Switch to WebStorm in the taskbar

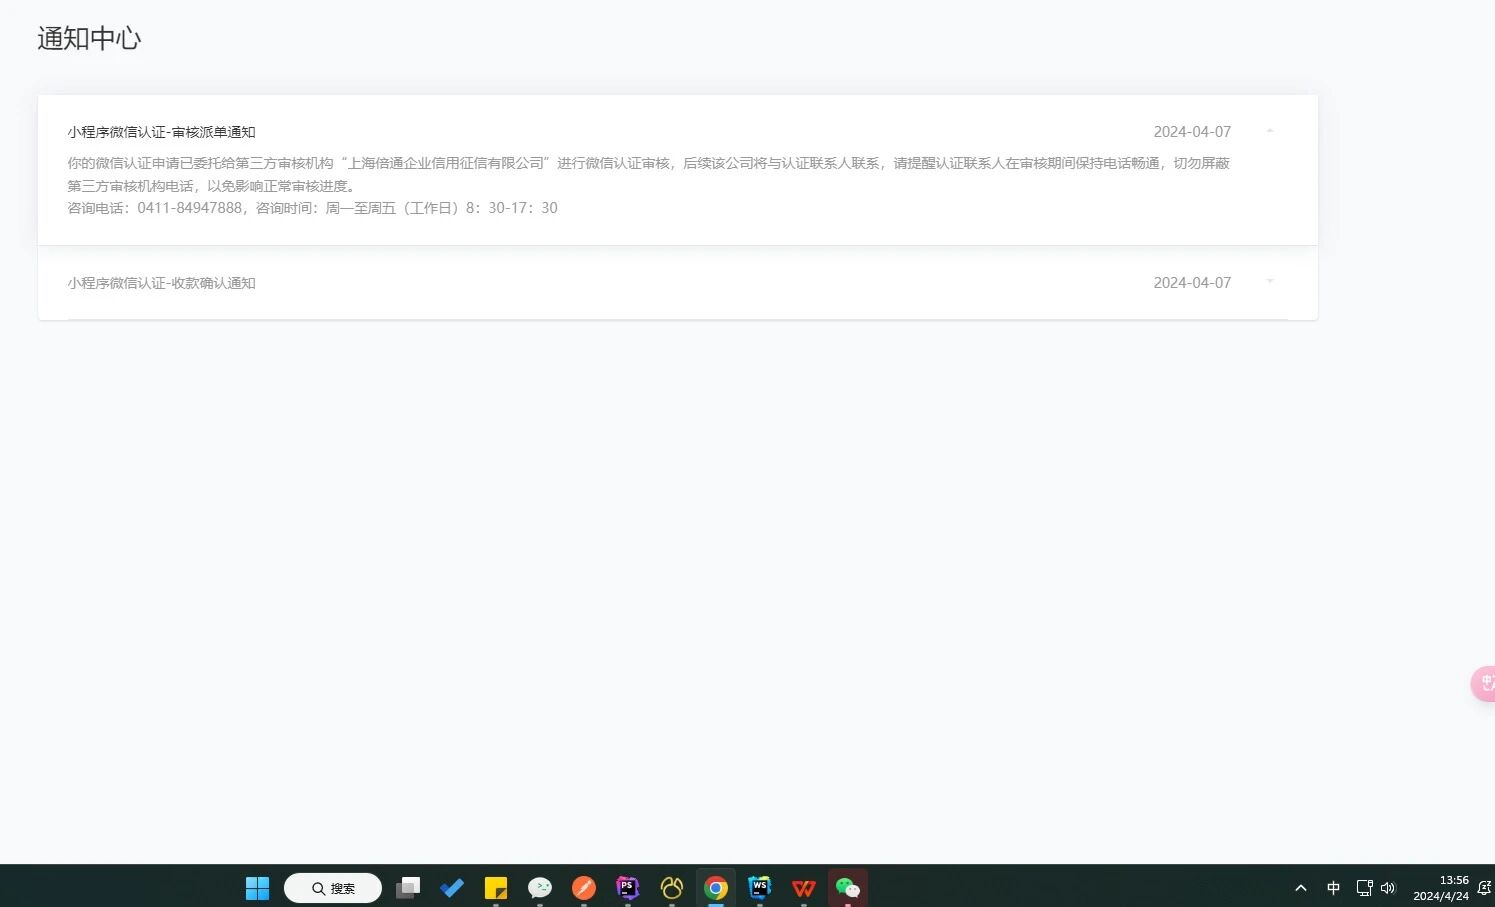pos(760,888)
